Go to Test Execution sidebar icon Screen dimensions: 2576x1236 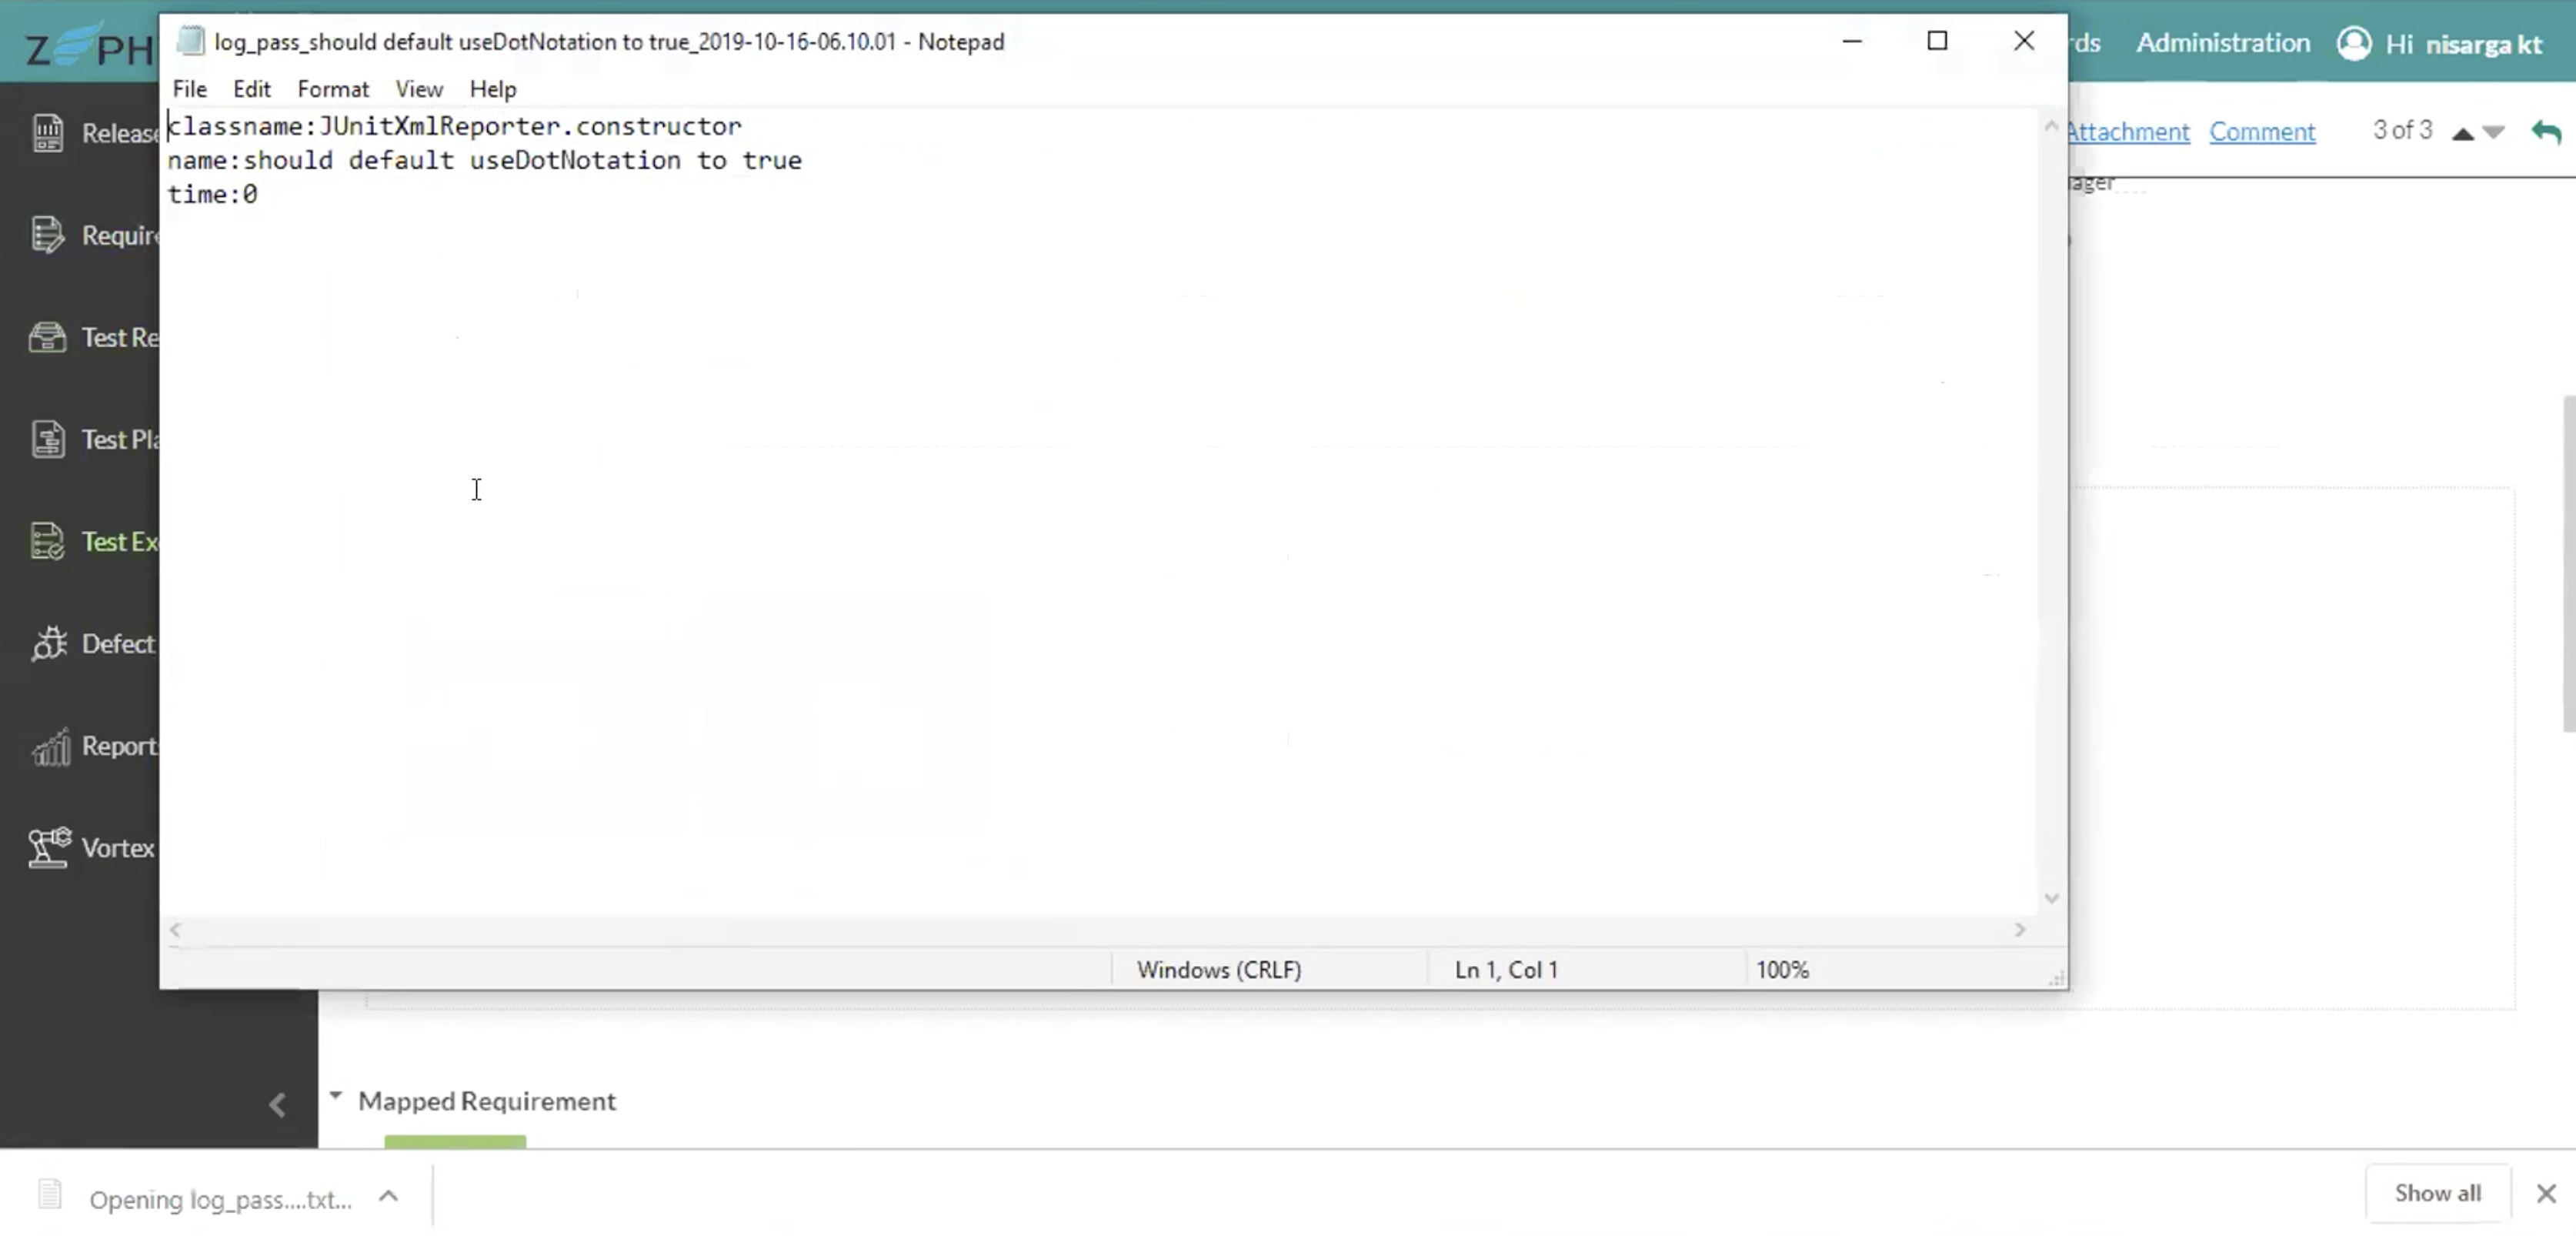tap(47, 541)
